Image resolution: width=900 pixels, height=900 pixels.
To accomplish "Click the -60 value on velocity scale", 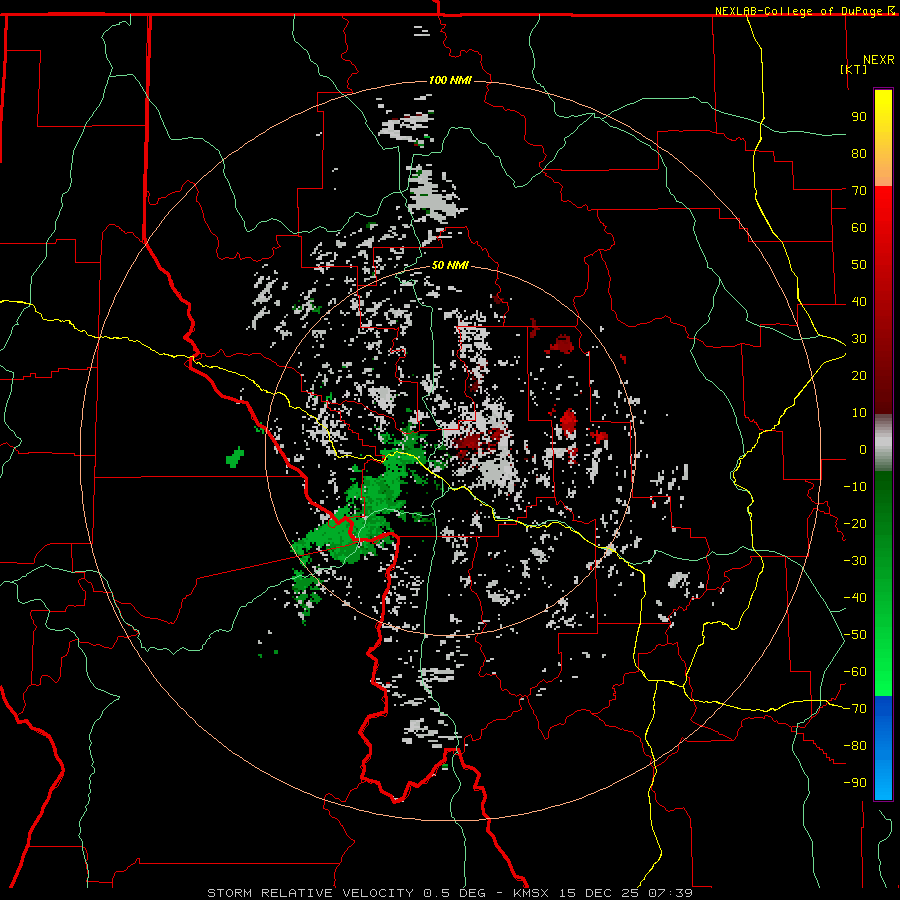I will tap(855, 672).
